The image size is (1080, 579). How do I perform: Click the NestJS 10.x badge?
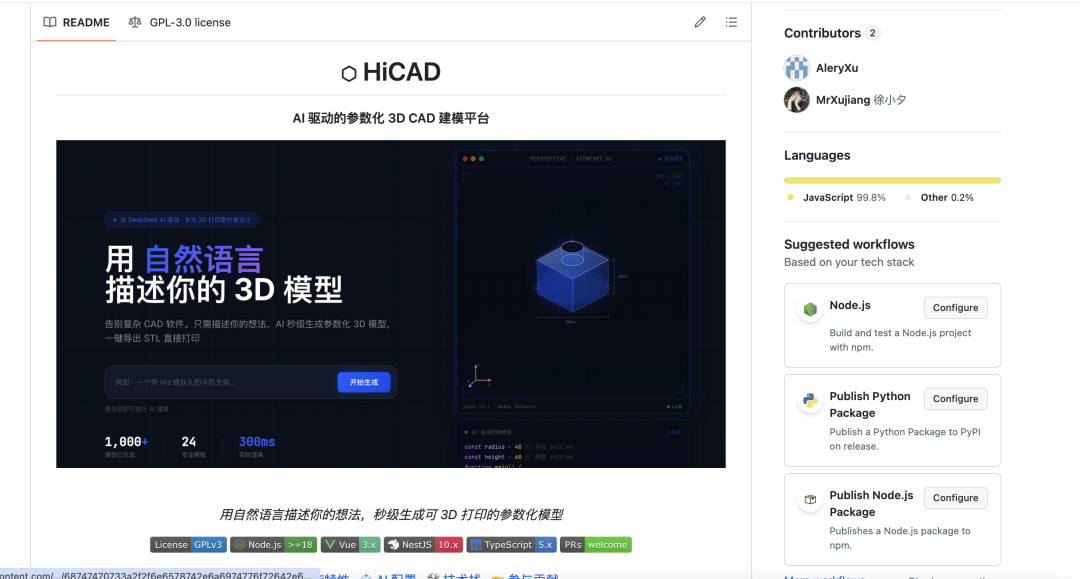(x=423, y=545)
